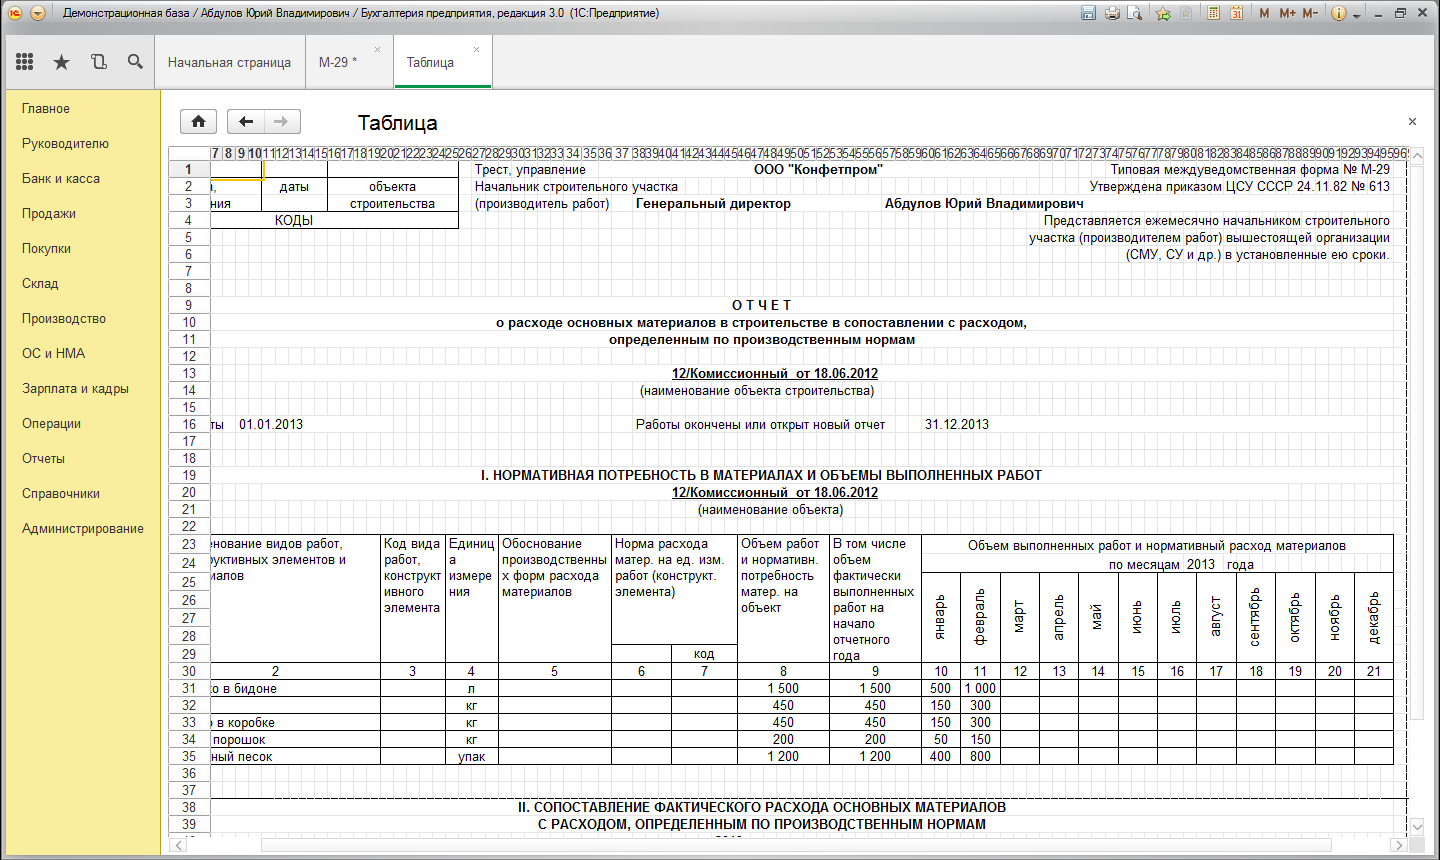Open the Производство section
Screen dimensions: 1440x860
(x=64, y=318)
